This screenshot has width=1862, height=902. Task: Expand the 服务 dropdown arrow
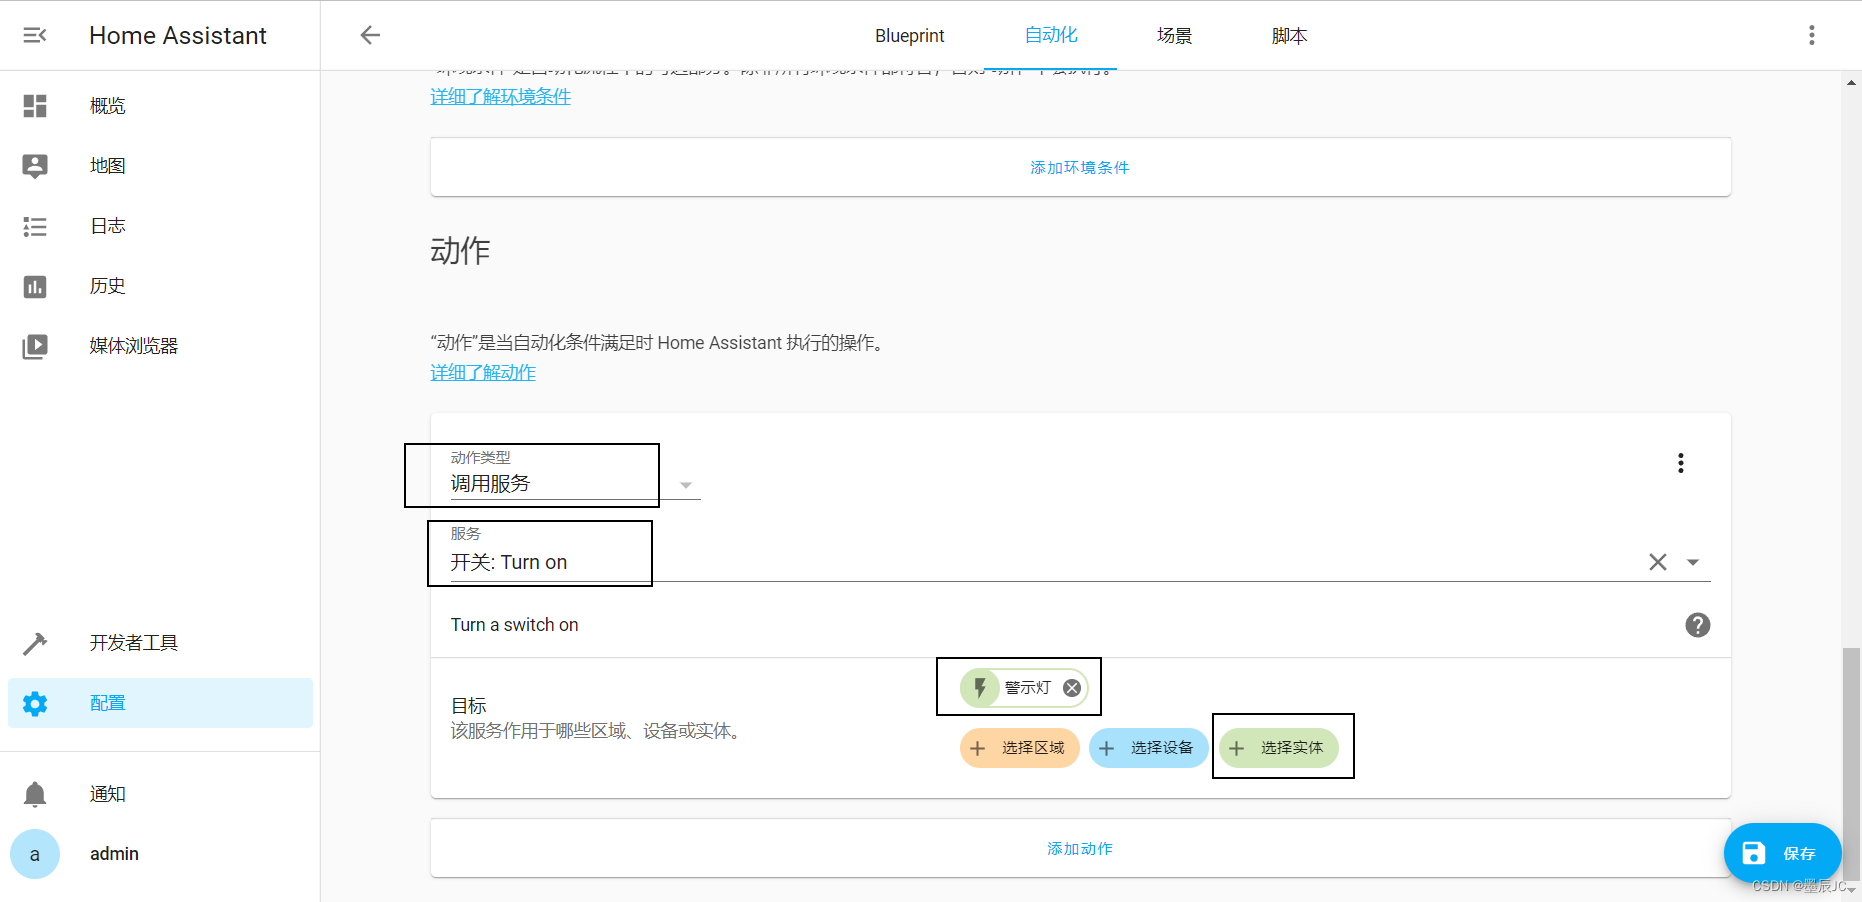coord(1693,562)
